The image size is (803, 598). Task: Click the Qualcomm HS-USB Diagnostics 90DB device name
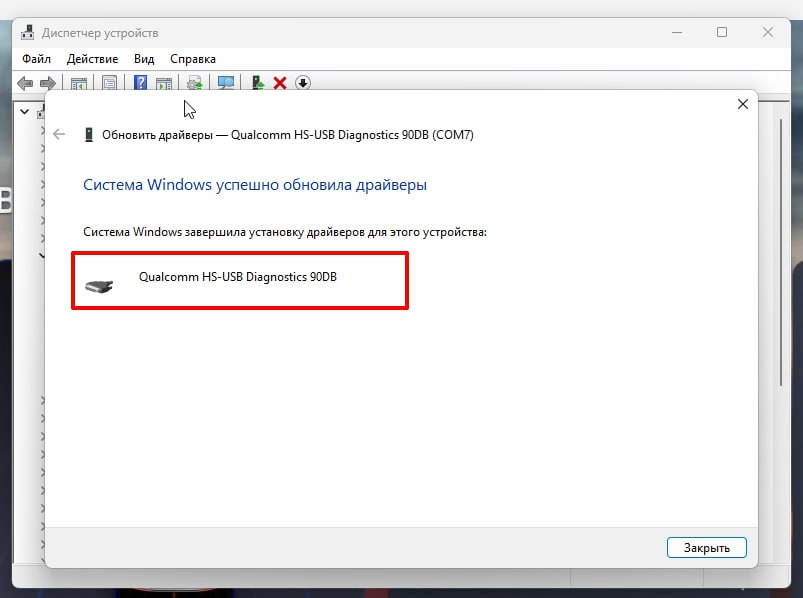point(238,277)
